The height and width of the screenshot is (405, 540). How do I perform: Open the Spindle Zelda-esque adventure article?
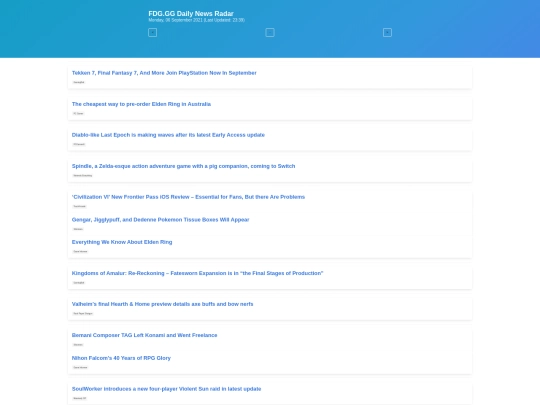click(183, 166)
